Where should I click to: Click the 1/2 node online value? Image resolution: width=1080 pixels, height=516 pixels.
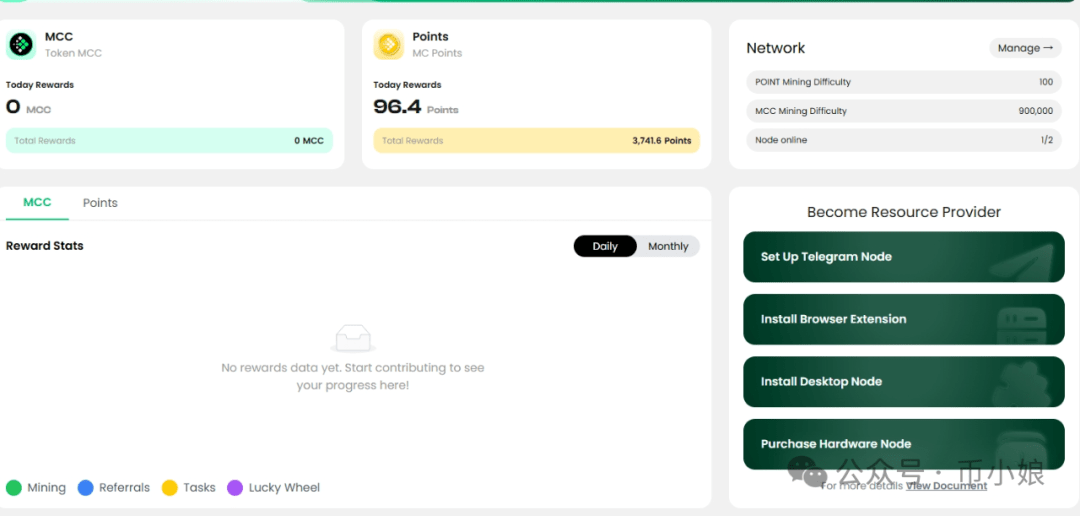(1047, 140)
